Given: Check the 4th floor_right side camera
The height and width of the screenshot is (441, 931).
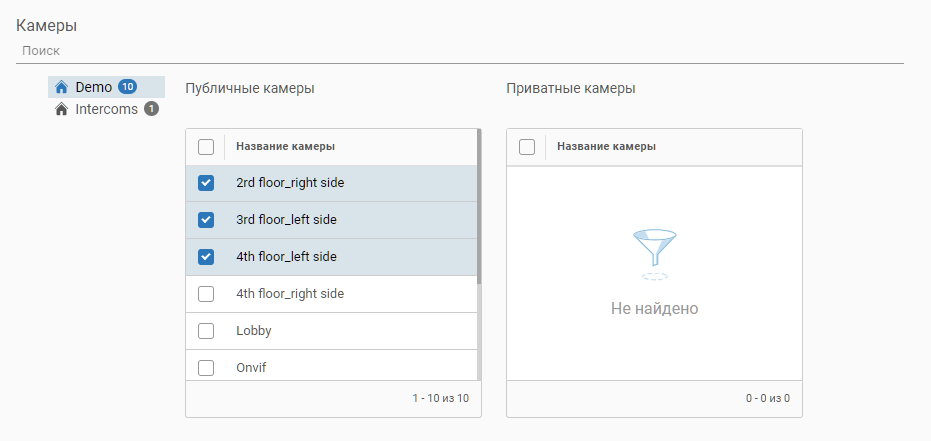Looking at the screenshot, I should [206, 294].
